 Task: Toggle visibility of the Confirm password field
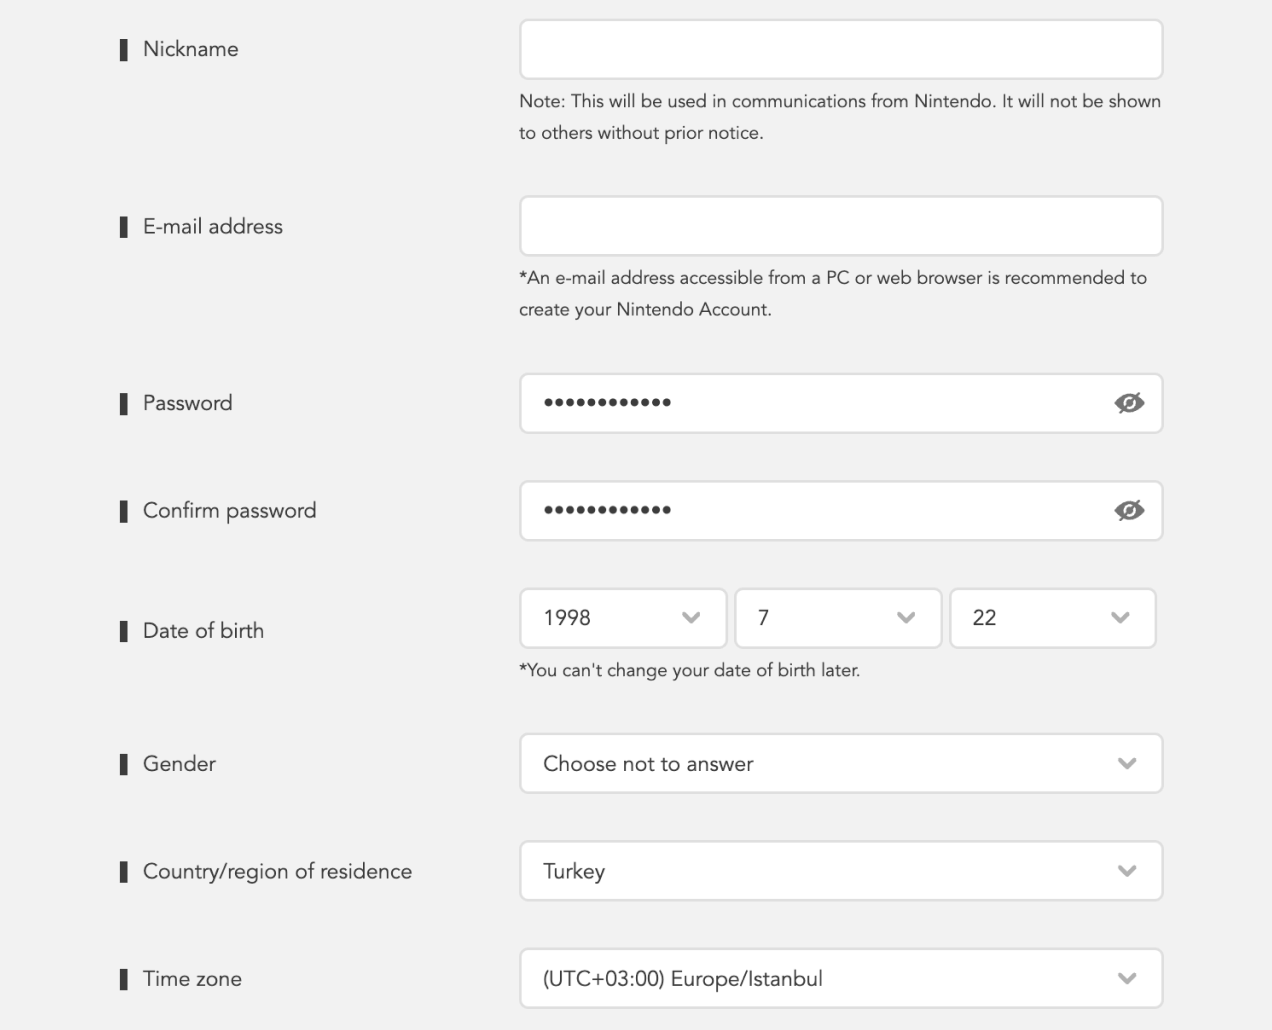[1128, 510]
